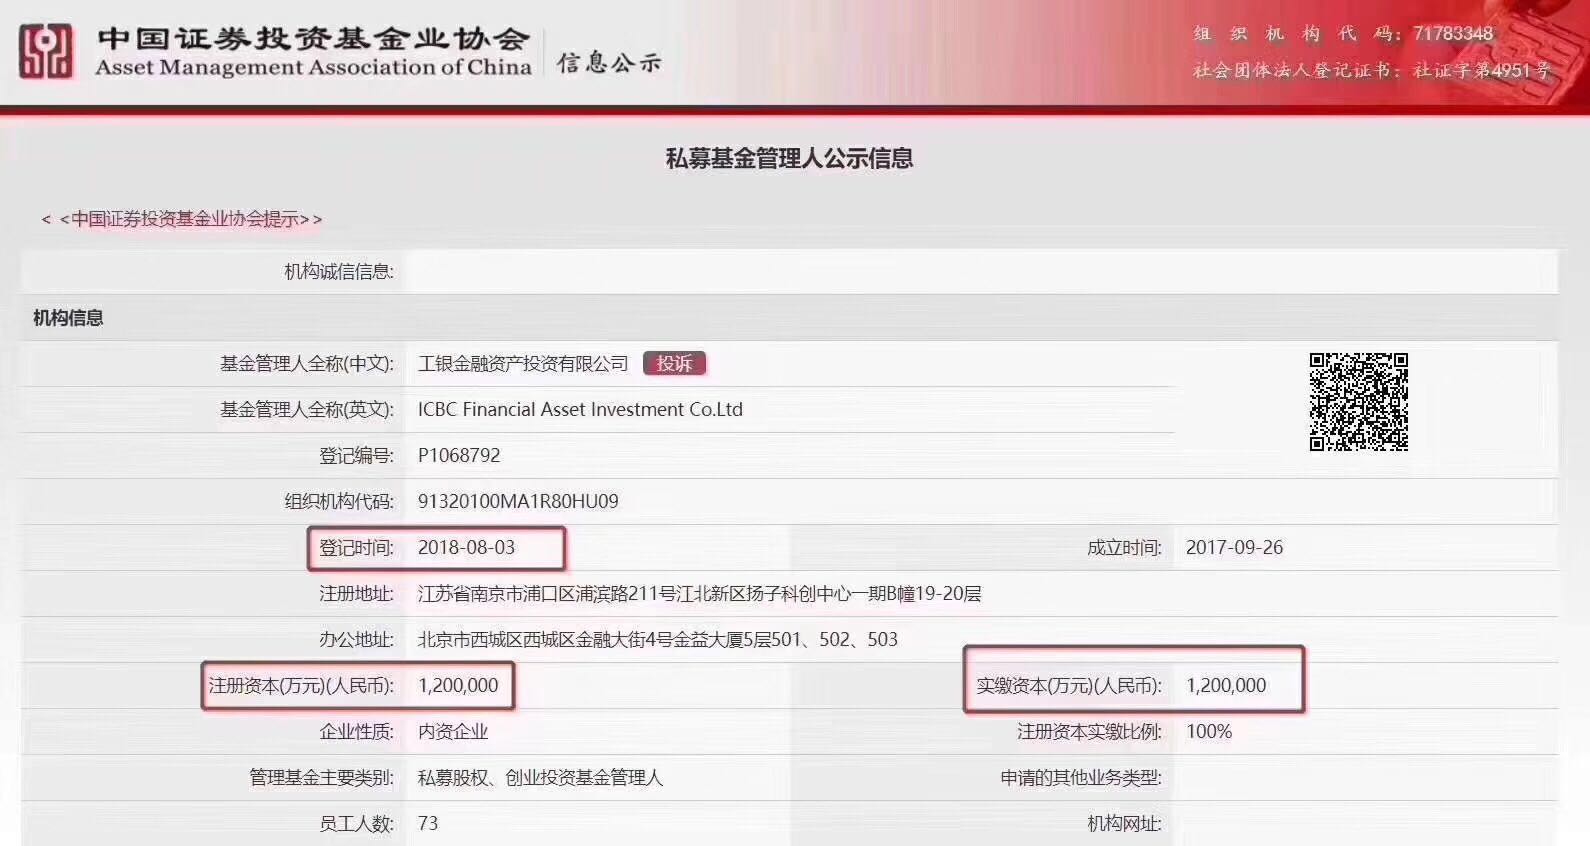Click 私募股权、创业投资基金管理人 fund category

point(540,777)
